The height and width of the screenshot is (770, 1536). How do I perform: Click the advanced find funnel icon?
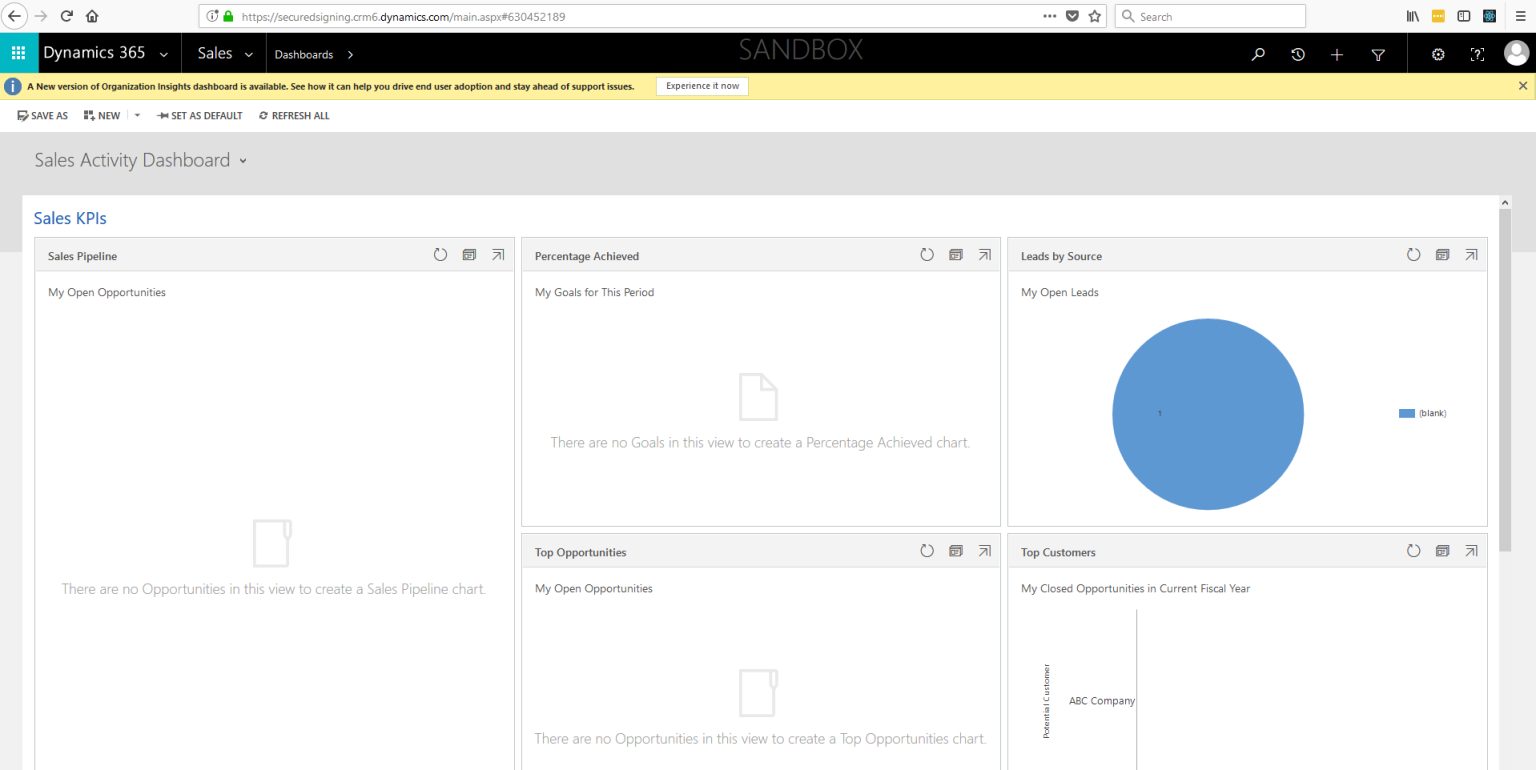[1378, 54]
